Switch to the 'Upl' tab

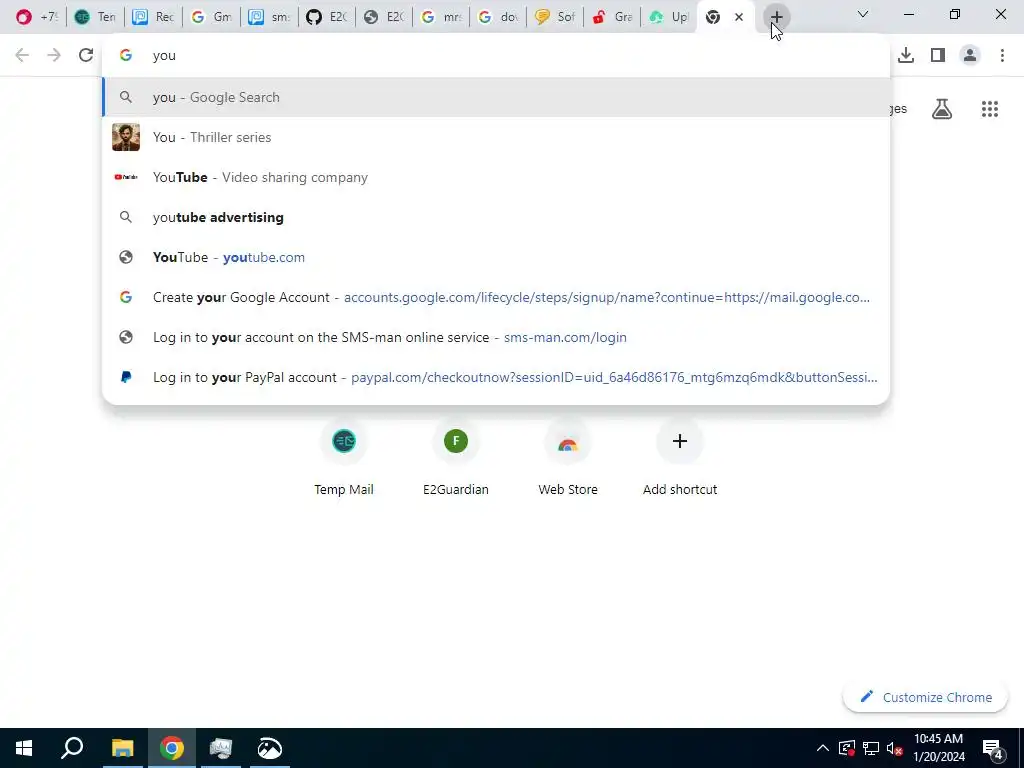(669, 17)
